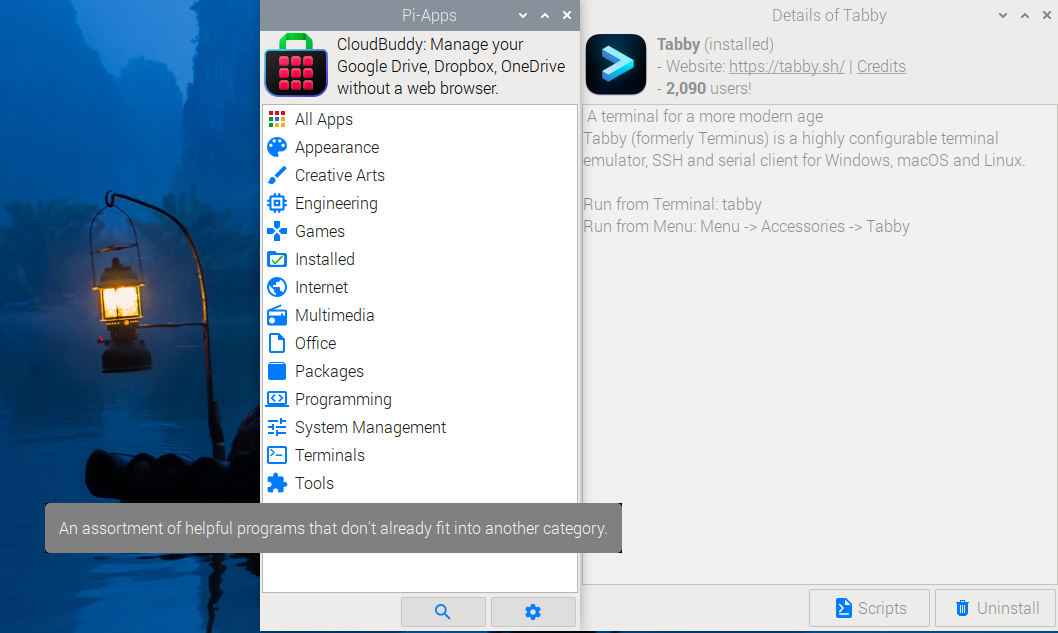The width and height of the screenshot is (1058, 633).
Task: Click the CloudBuddy red basket icon
Action: click(296, 65)
